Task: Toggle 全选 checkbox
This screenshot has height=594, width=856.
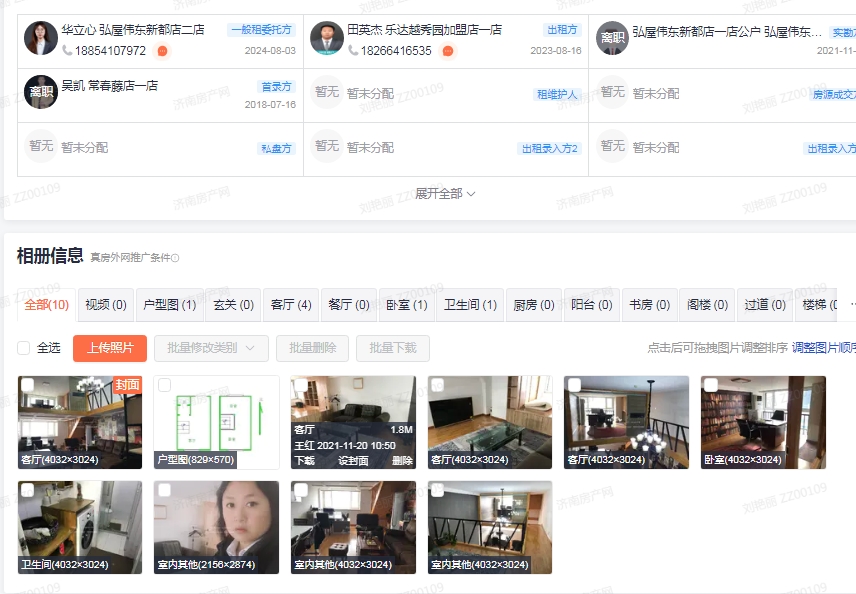Action: click(x=23, y=348)
